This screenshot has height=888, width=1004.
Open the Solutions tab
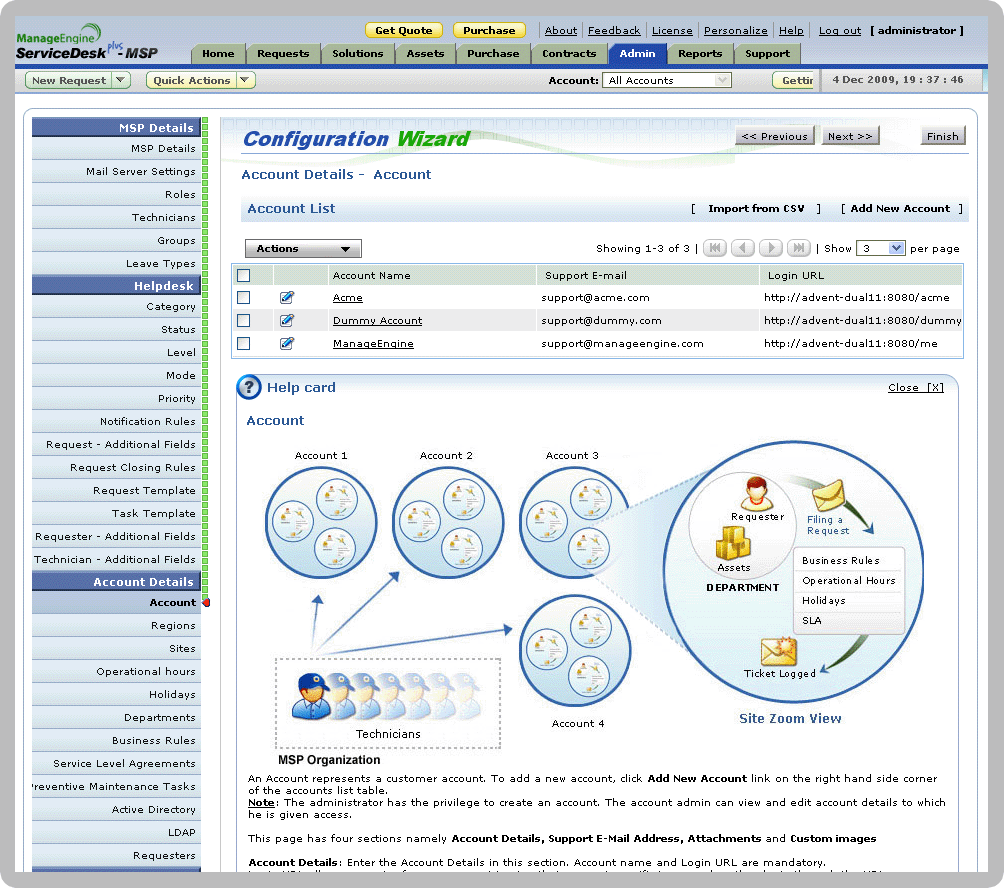pyautogui.click(x=357, y=54)
